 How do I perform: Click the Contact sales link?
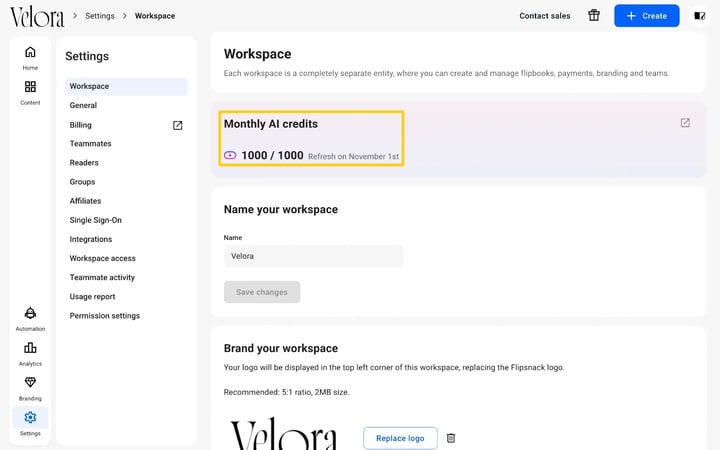(545, 16)
